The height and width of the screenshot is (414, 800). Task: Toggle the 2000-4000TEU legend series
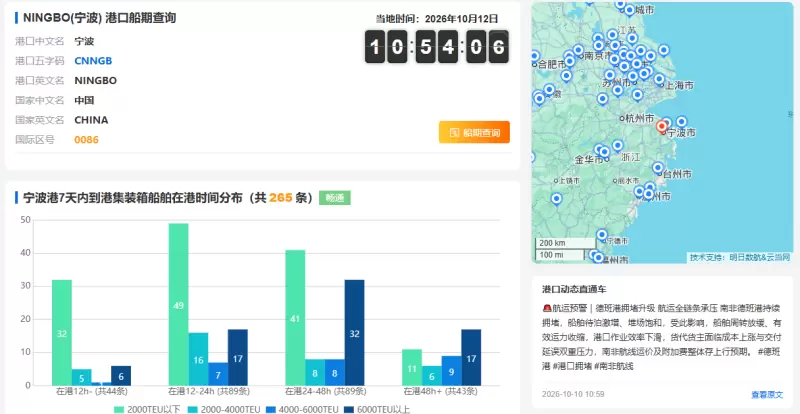point(226,409)
